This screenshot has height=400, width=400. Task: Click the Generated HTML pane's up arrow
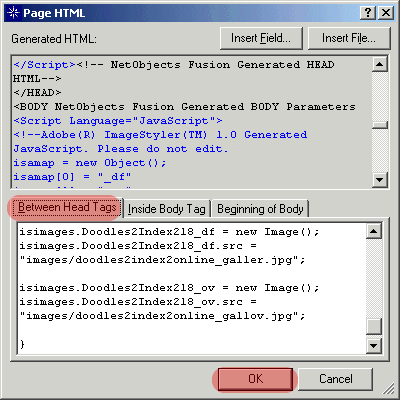point(380,64)
